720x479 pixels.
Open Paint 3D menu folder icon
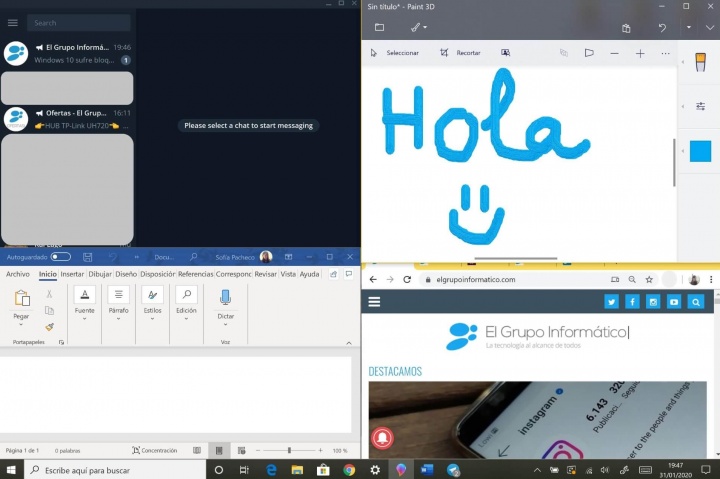tap(379, 27)
